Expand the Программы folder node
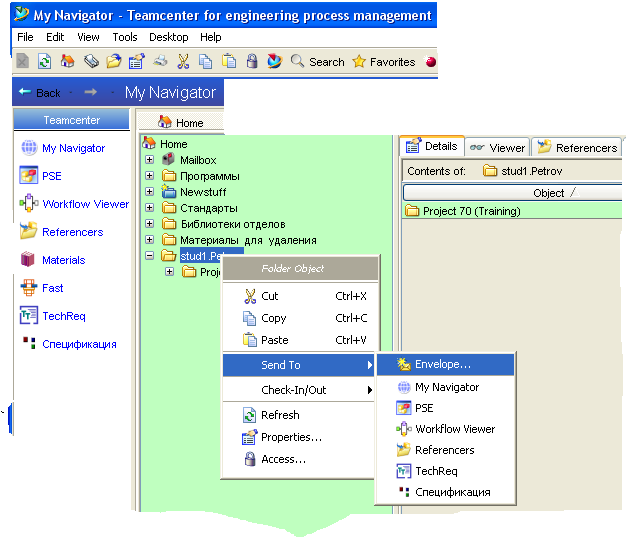640x538 pixels. (x=149, y=176)
